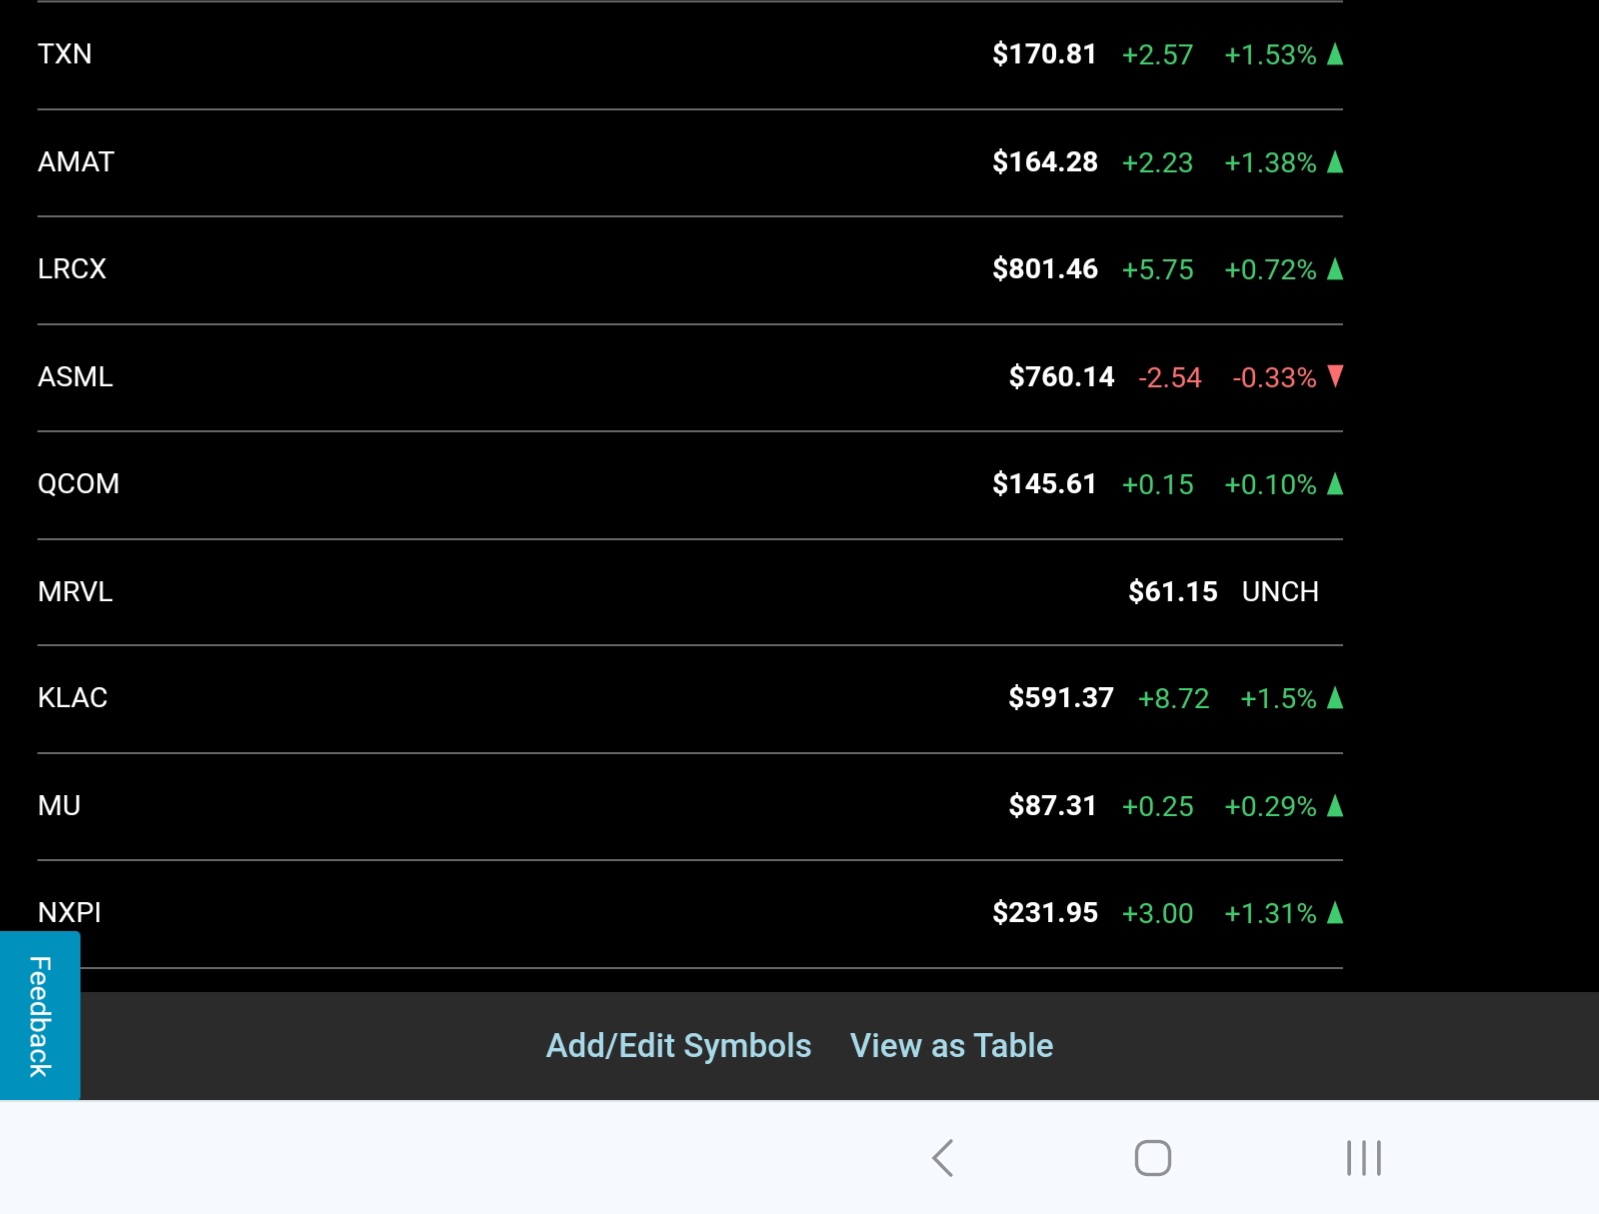Viewport: 1599px width, 1214px height.
Task: Click the AMAT percent +1.38%
Action: [1271, 163]
